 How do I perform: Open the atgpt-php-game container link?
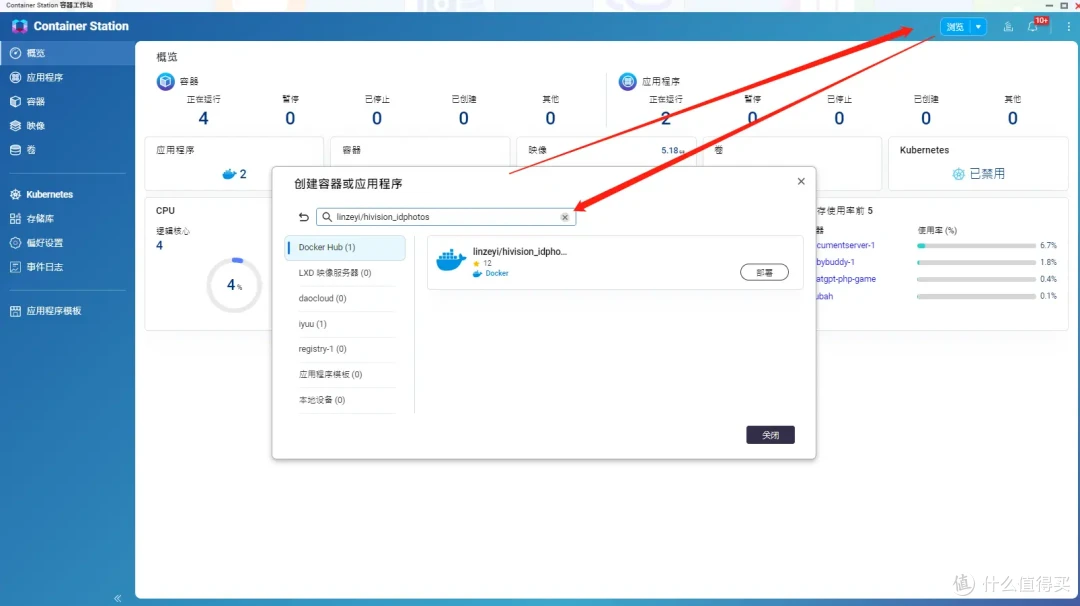pyautogui.click(x=847, y=279)
